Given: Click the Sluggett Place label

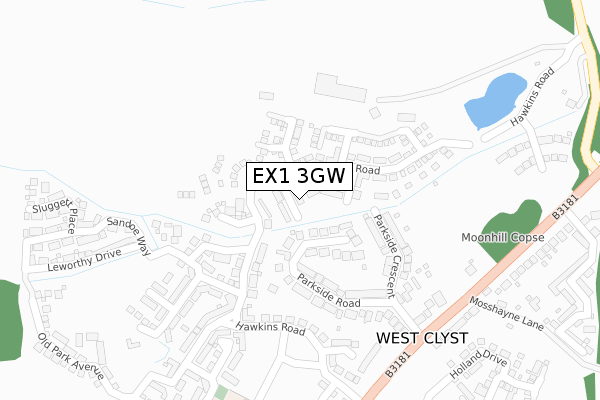Looking at the screenshot, I should (55, 216).
